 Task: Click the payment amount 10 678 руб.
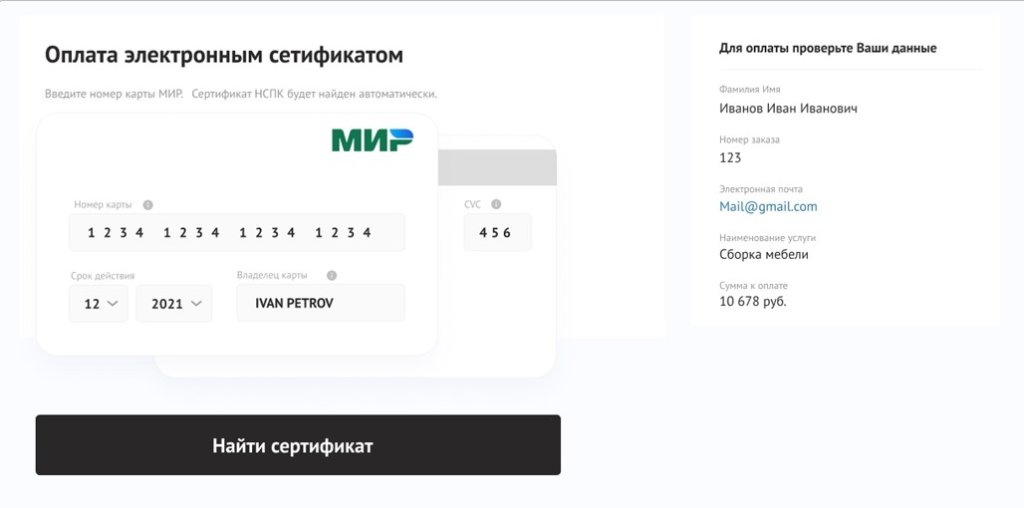(753, 302)
